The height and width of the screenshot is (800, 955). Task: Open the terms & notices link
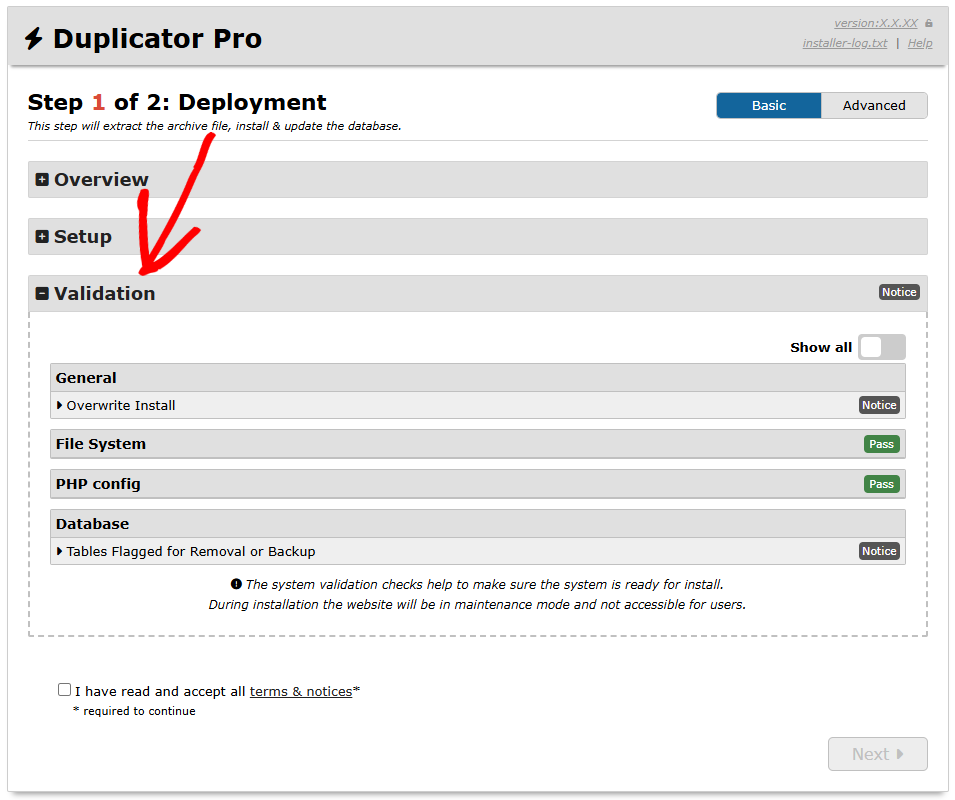coord(300,691)
